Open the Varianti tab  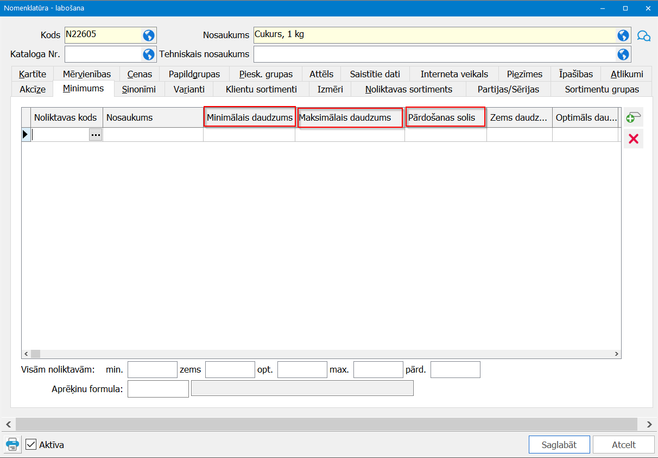(x=189, y=89)
